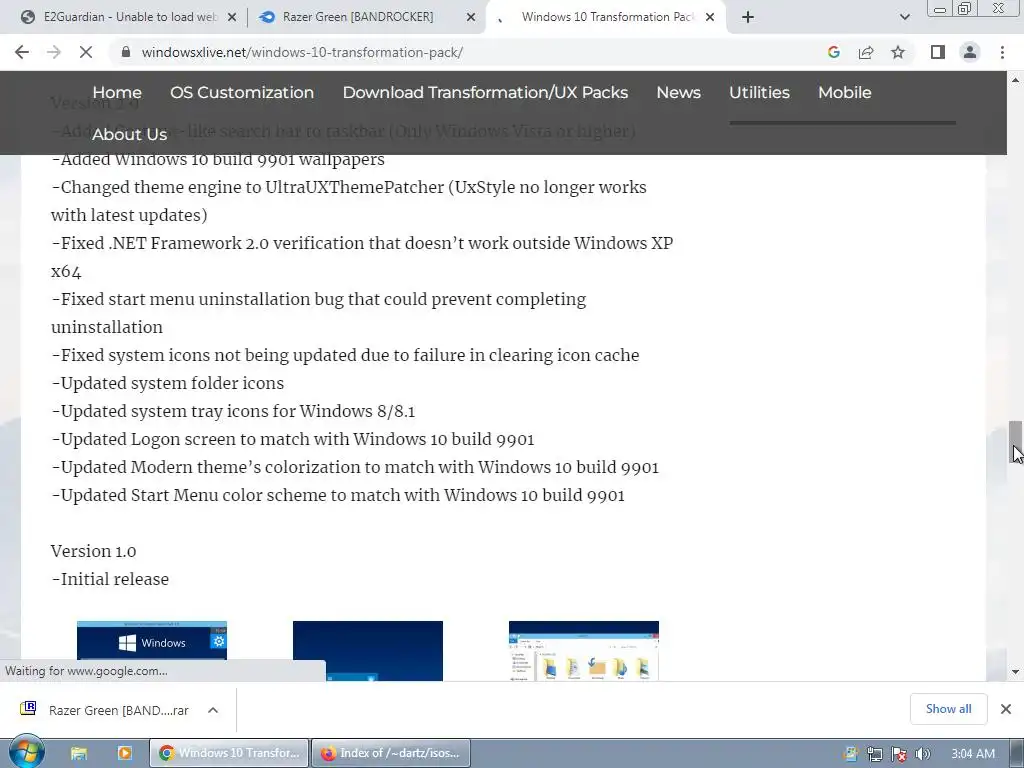Switch to Firefox Index of taskbar button
This screenshot has height=768, width=1024.
pyautogui.click(x=391, y=754)
